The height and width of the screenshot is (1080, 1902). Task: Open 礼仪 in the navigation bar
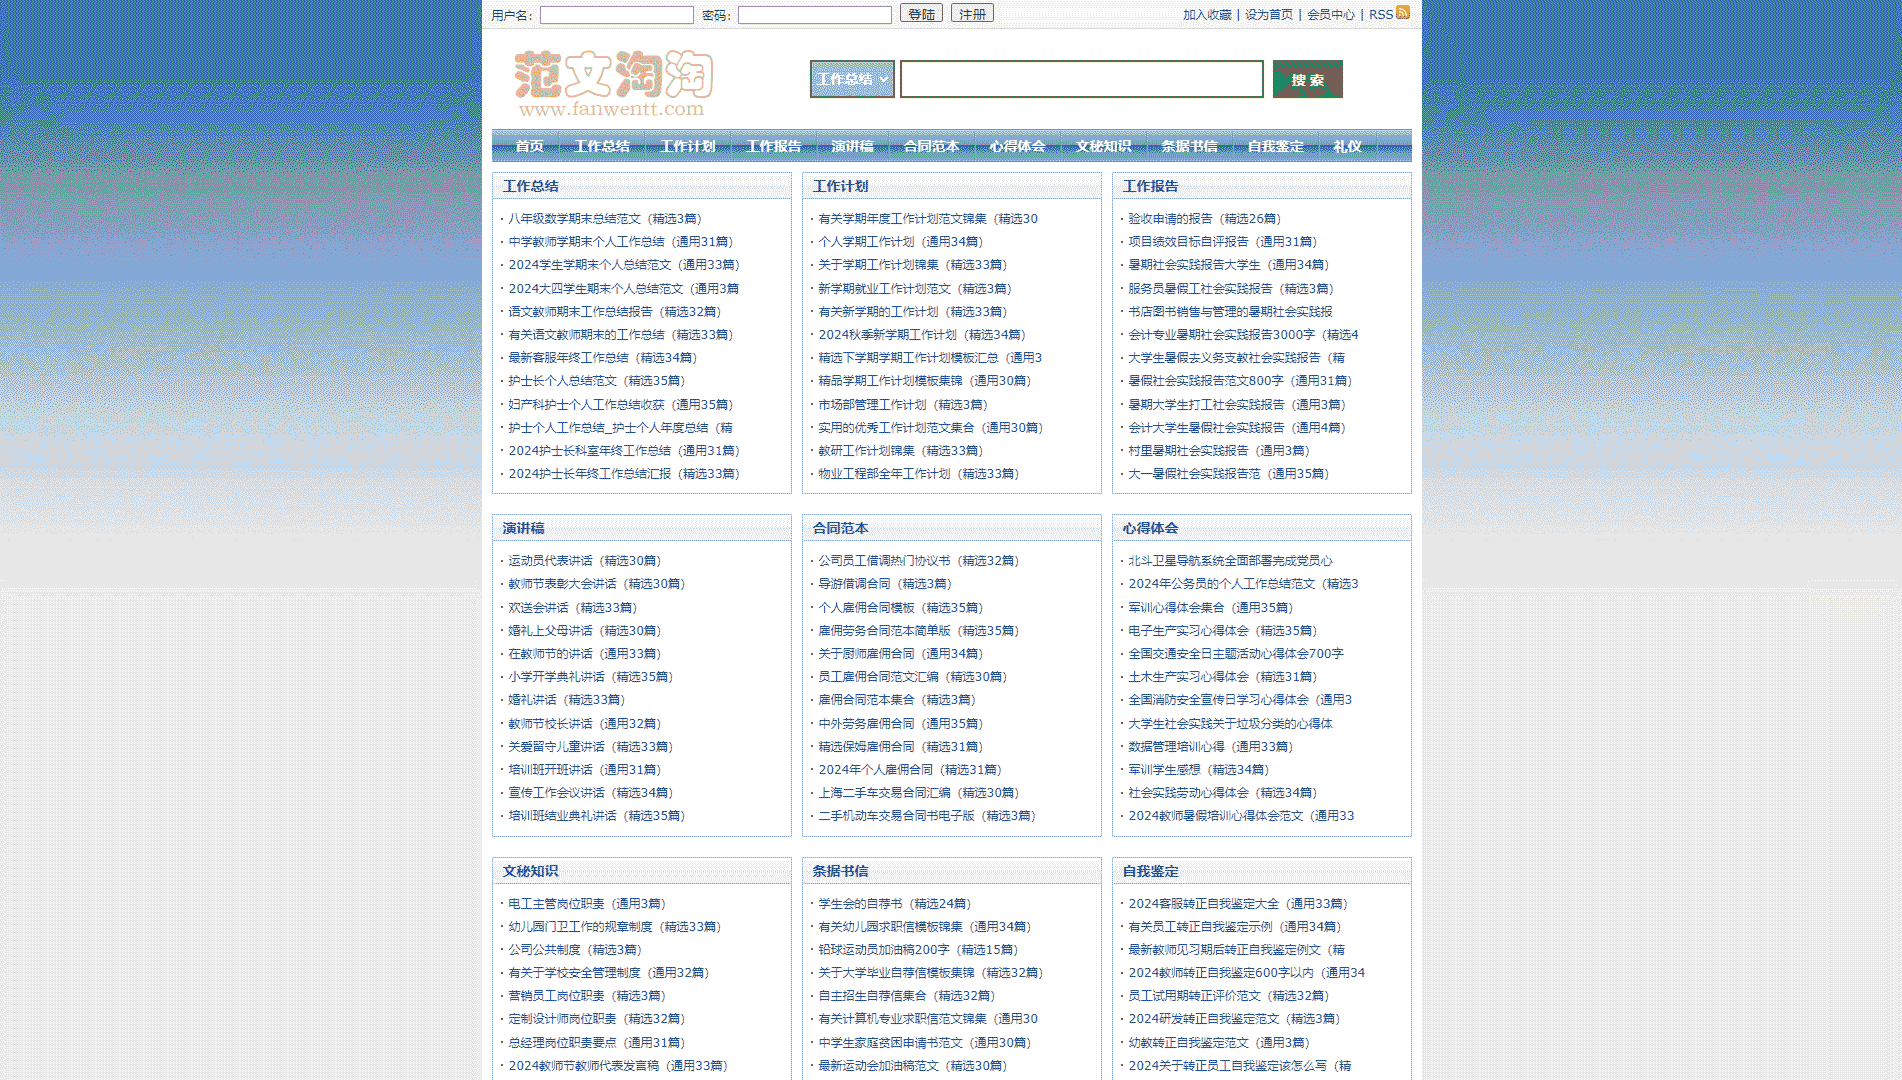coord(1347,146)
